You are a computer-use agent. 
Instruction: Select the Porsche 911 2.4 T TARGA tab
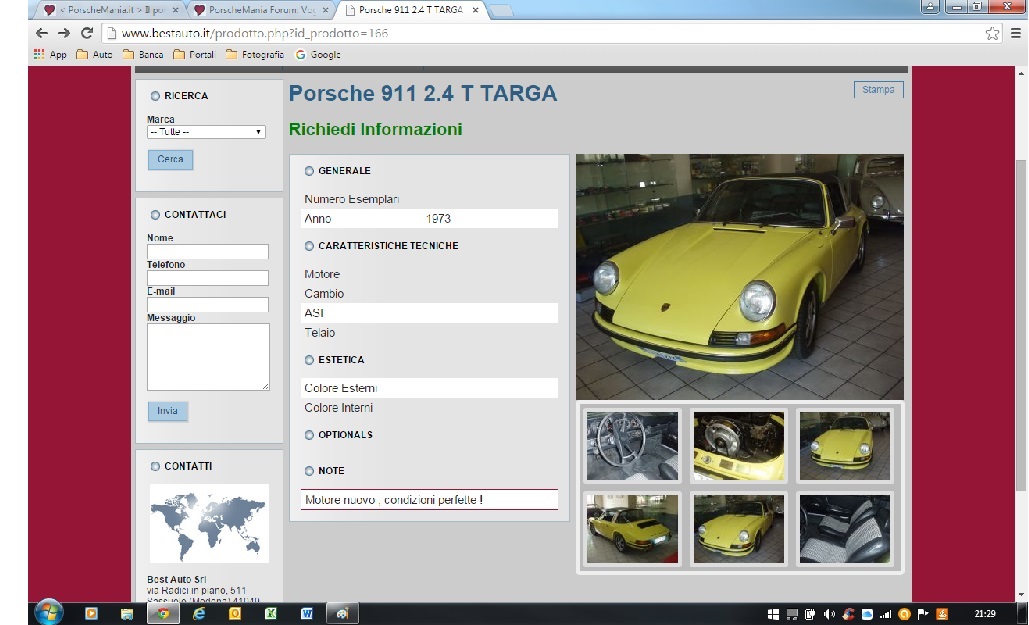[408, 10]
